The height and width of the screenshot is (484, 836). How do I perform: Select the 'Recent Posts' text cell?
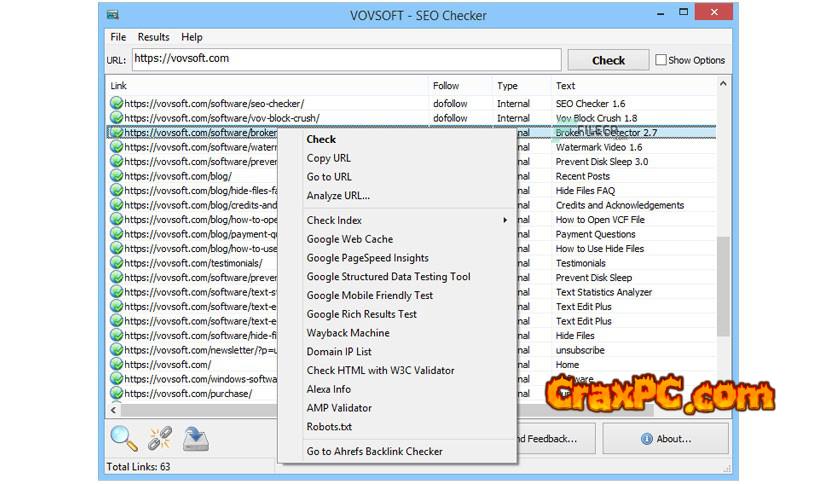[x=582, y=176]
